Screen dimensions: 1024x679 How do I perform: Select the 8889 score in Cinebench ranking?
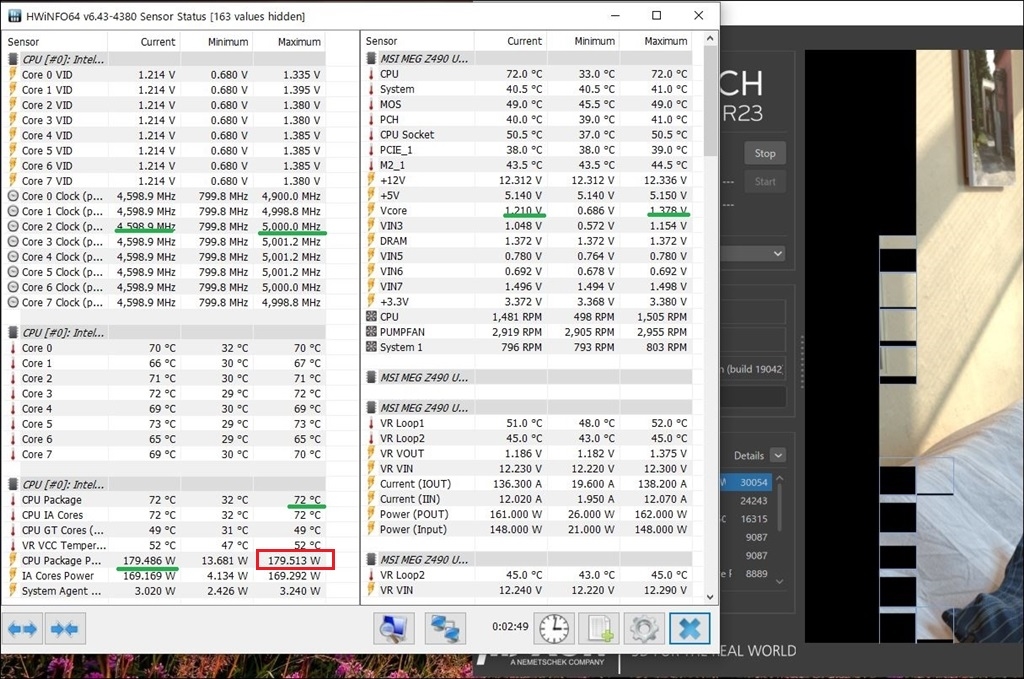756,574
